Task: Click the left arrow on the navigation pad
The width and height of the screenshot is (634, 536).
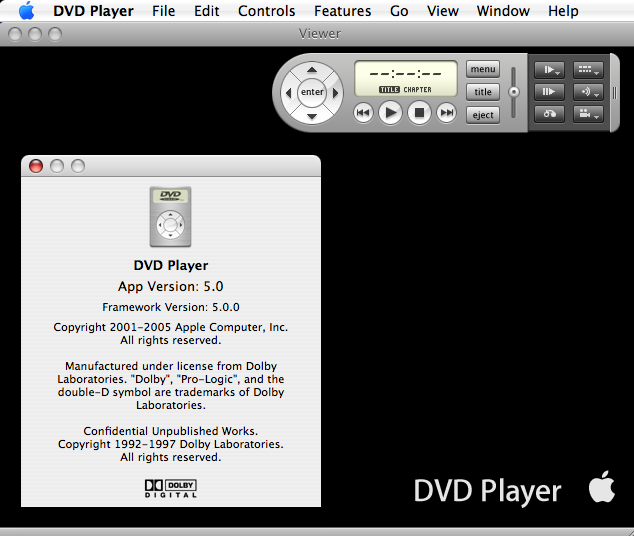Action: pyautogui.click(x=288, y=93)
